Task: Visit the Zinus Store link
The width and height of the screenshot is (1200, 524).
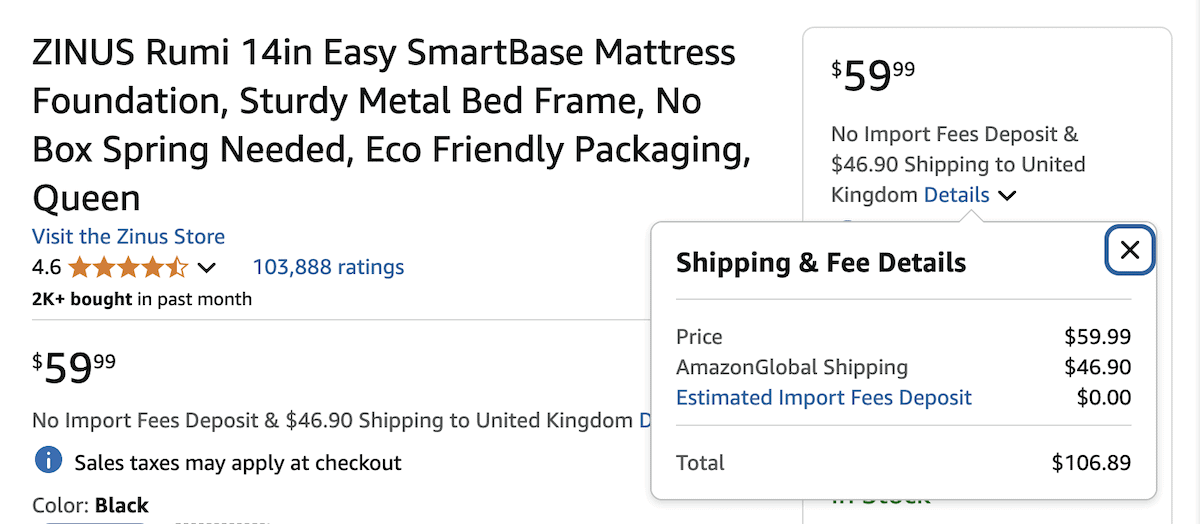Action: coord(128,237)
